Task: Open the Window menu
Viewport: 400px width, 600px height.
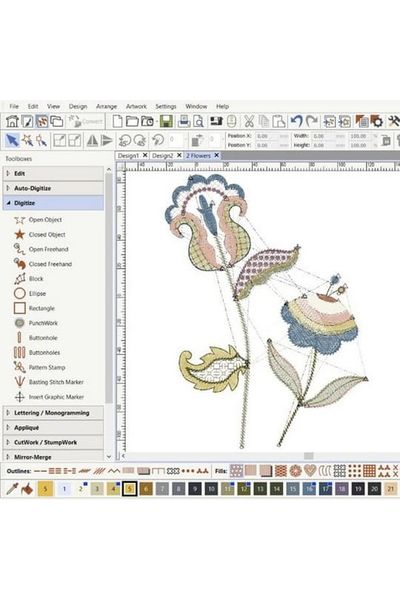Action: 196,106
